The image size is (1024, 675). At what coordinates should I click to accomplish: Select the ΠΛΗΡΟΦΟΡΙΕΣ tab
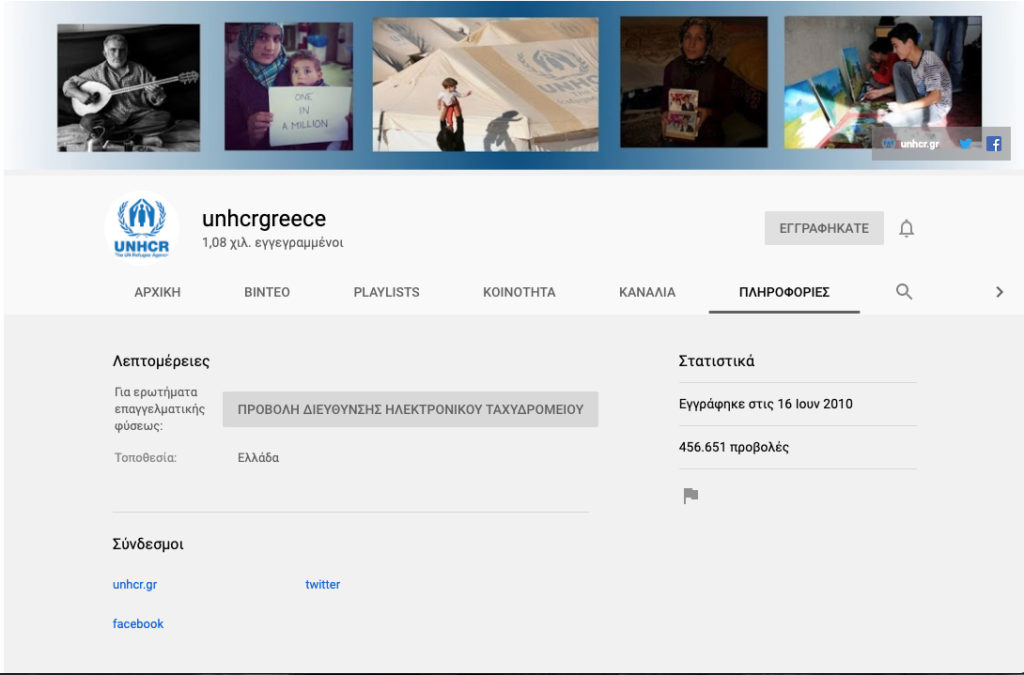tap(784, 292)
